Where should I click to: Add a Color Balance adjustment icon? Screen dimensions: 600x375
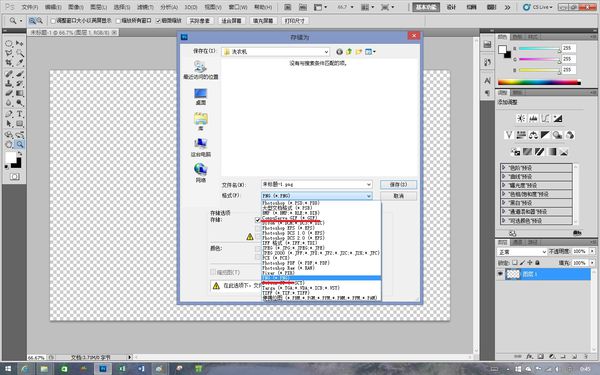coord(533,135)
